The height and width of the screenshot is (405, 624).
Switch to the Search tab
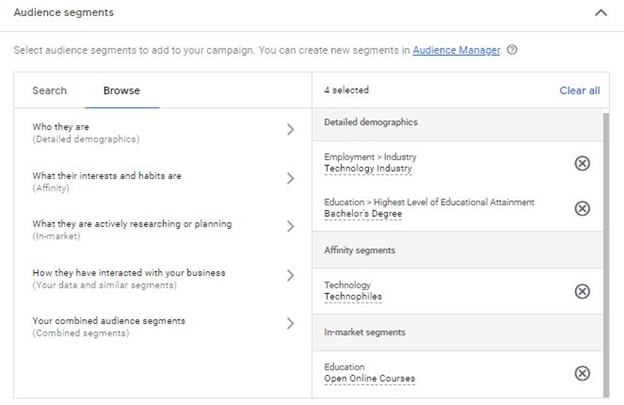tap(49, 91)
